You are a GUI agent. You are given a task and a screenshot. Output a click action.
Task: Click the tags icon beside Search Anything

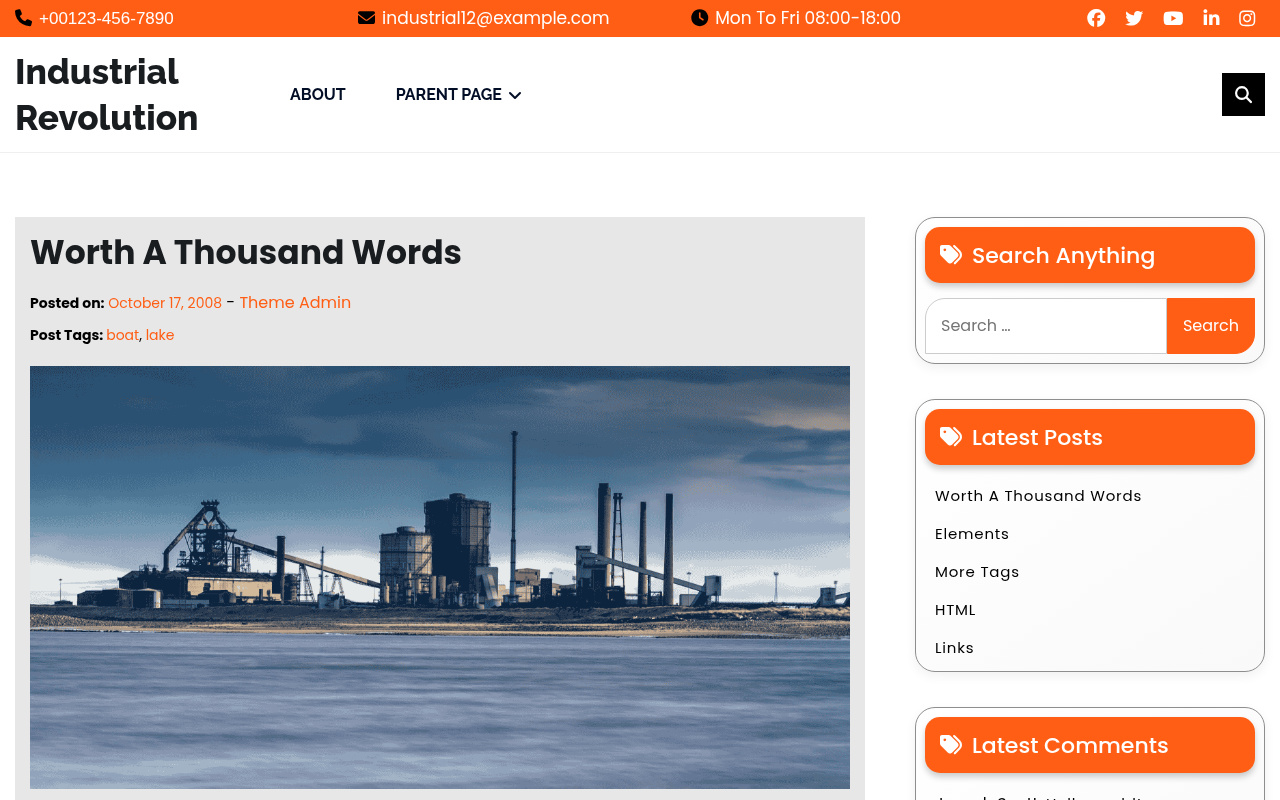[951, 255]
